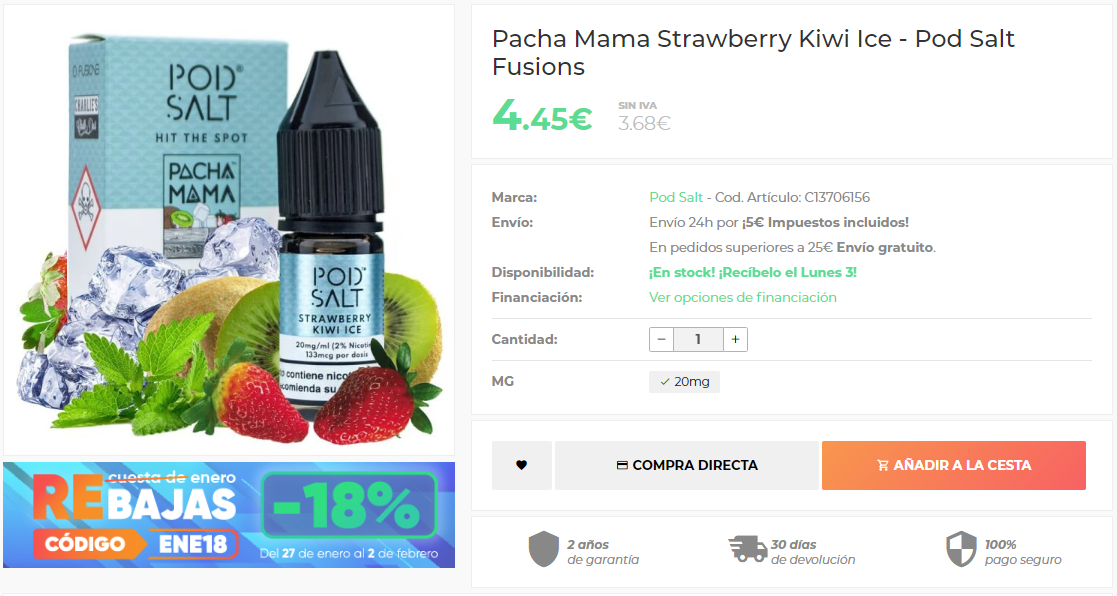Open the product image of Pod Salt bottle
This screenshot has width=1117, height=596.
point(229,230)
